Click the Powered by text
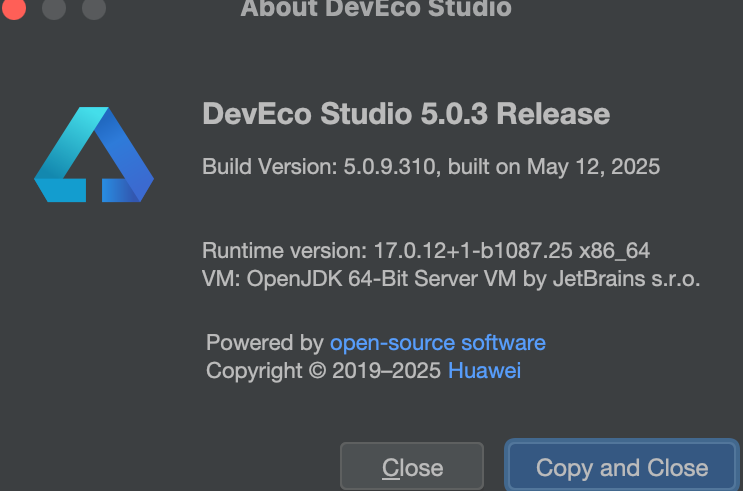Screen dimensions: 743x491 [x=265, y=343]
